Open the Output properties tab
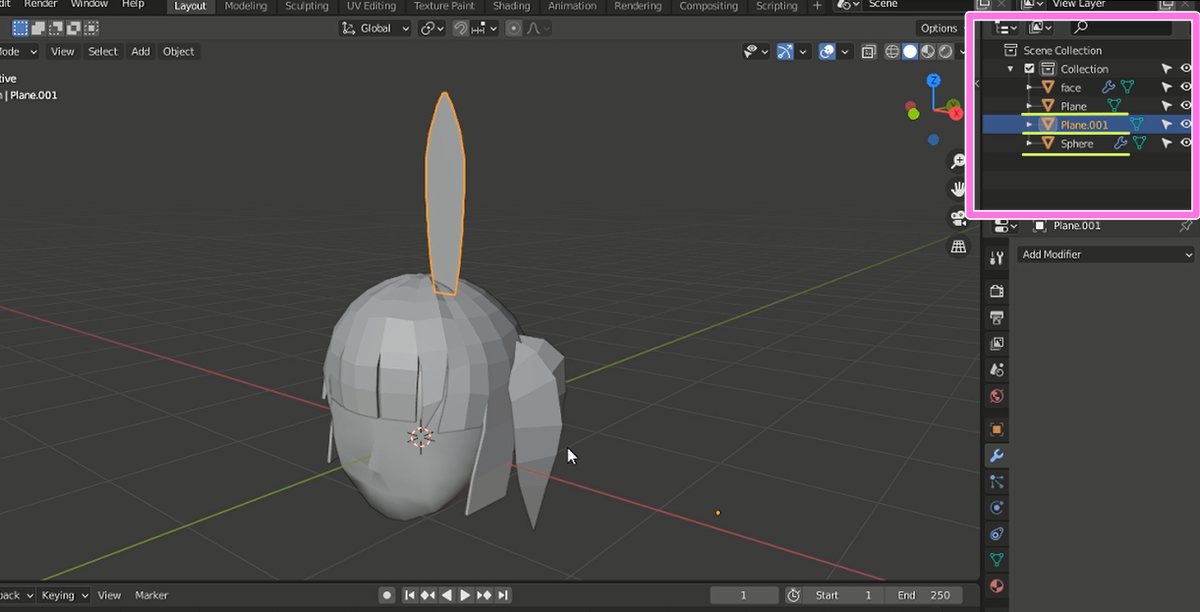This screenshot has width=1200, height=612. pos(996,317)
